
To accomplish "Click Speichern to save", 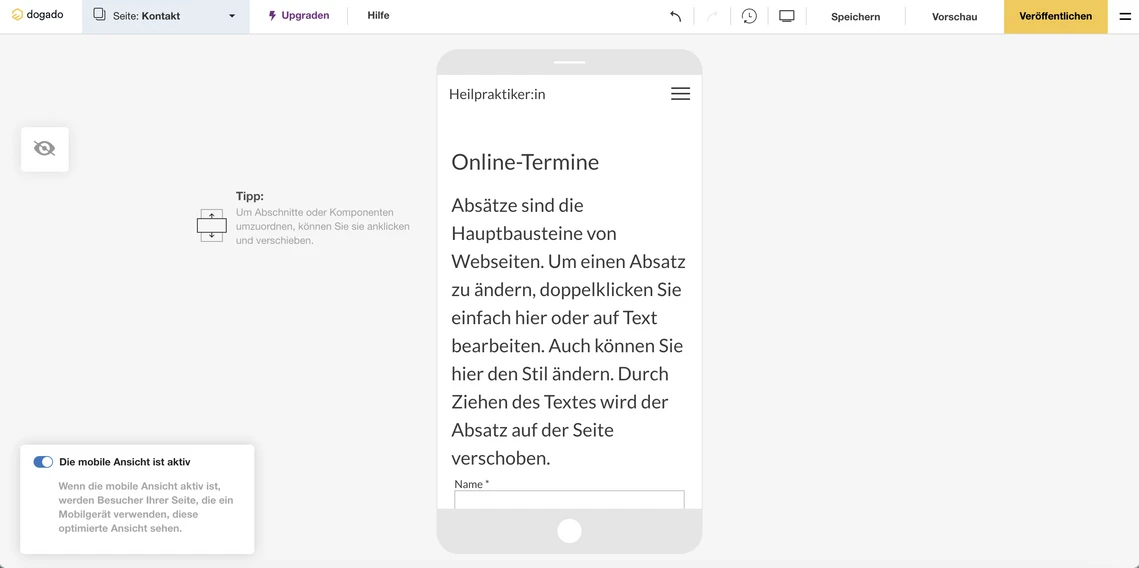I will pyautogui.click(x=856, y=17).
